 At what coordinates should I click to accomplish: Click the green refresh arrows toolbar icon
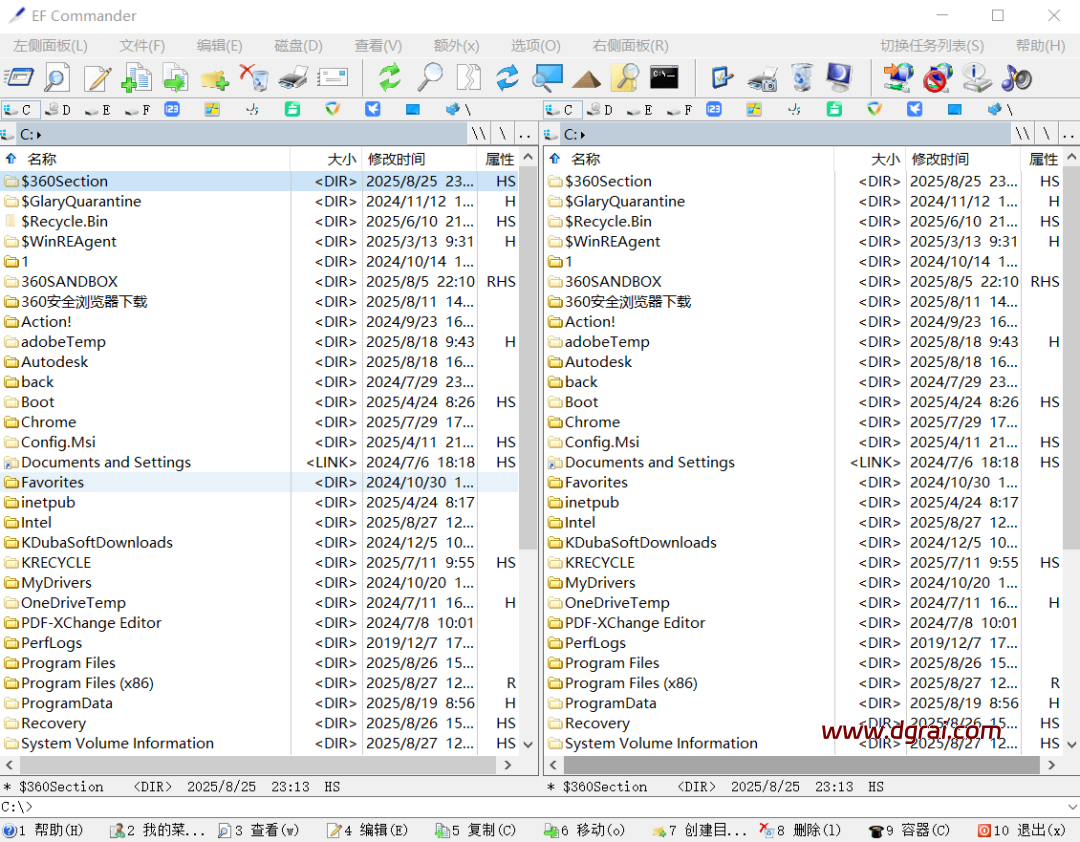(x=389, y=77)
